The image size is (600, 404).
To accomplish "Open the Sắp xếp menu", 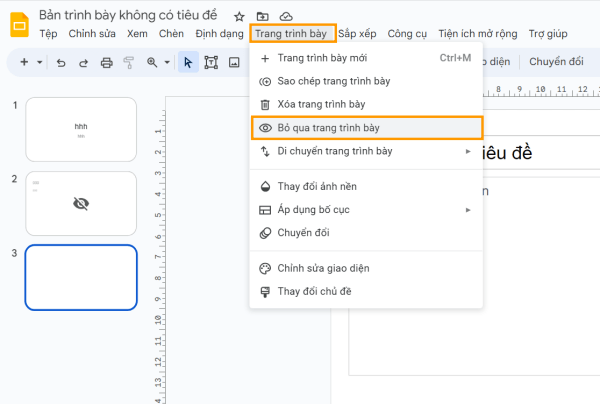I will click(x=357, y=34).
